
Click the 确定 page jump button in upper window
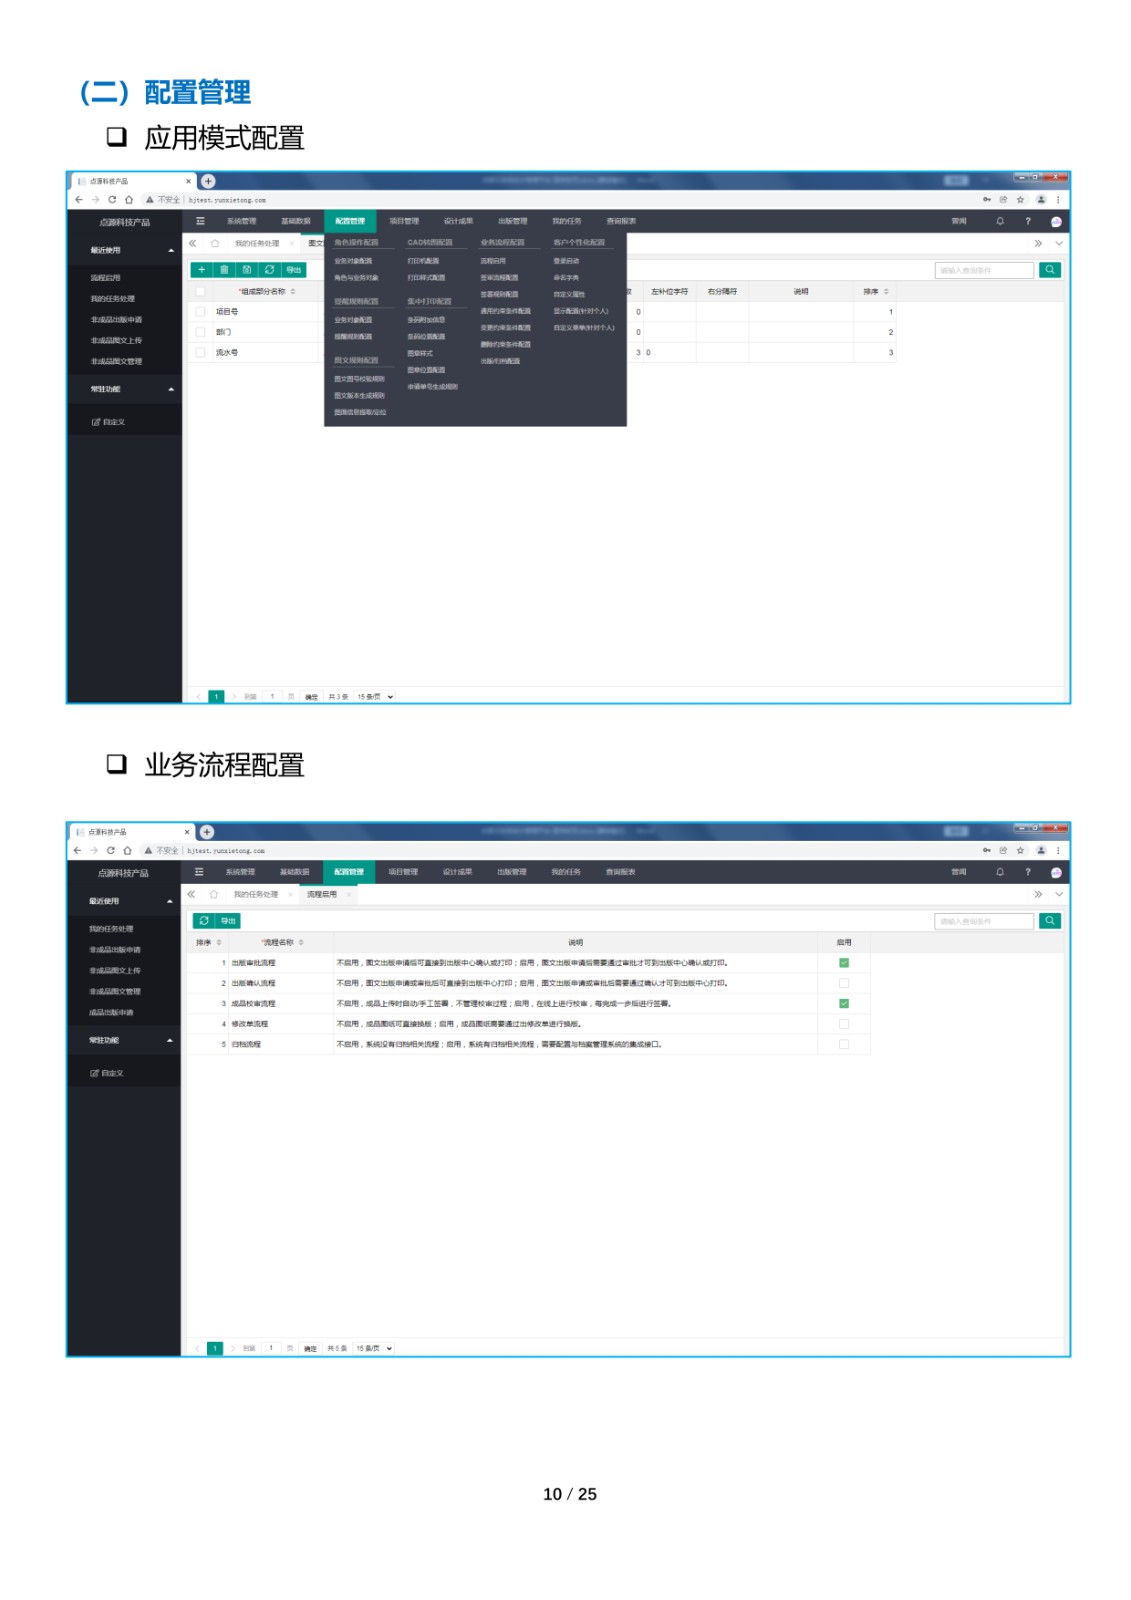tap(311, 697)
